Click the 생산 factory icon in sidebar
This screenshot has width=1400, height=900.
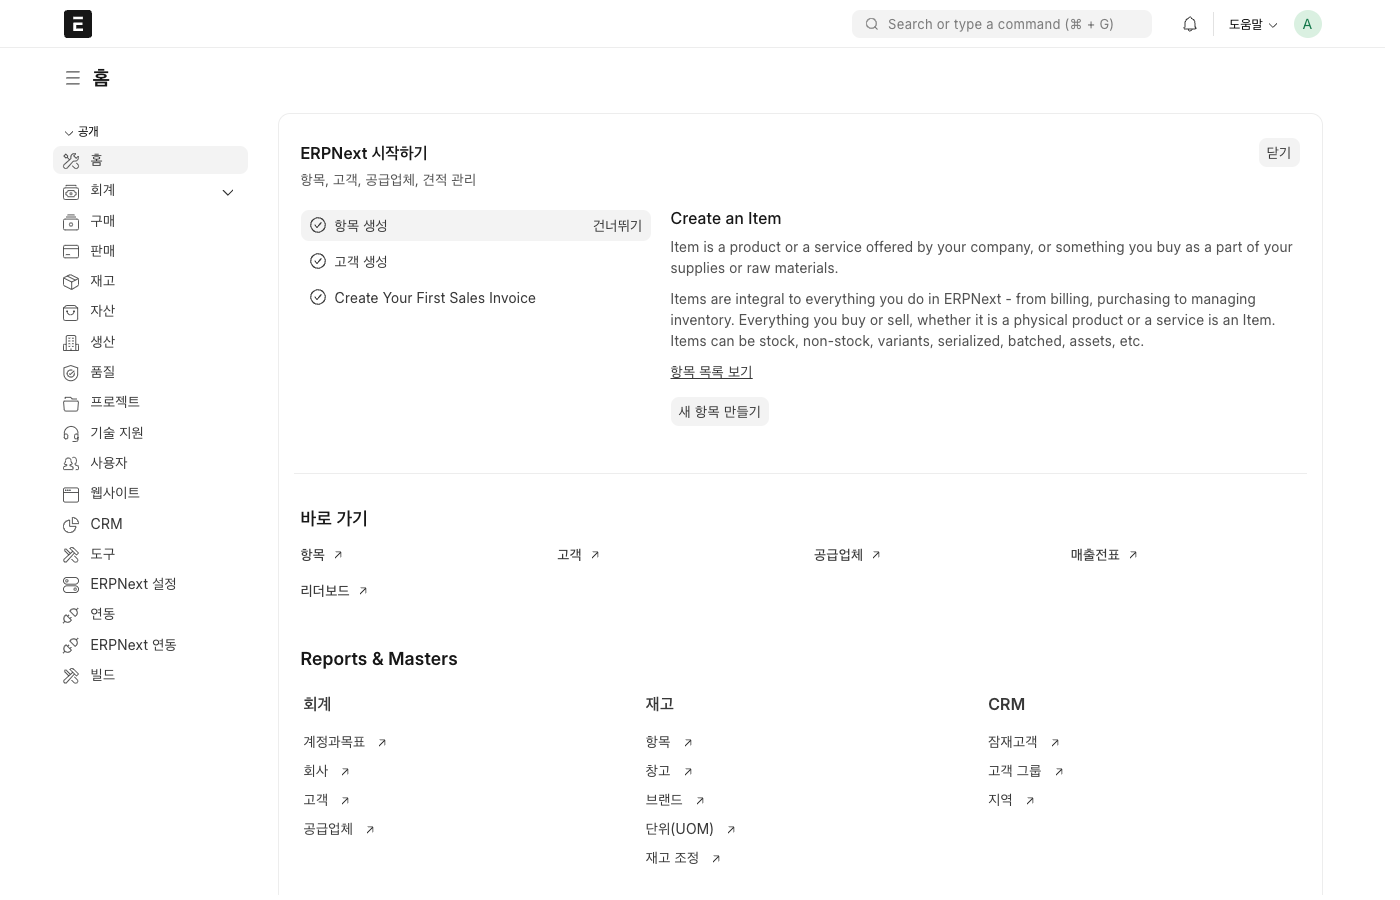coord(71,342)
